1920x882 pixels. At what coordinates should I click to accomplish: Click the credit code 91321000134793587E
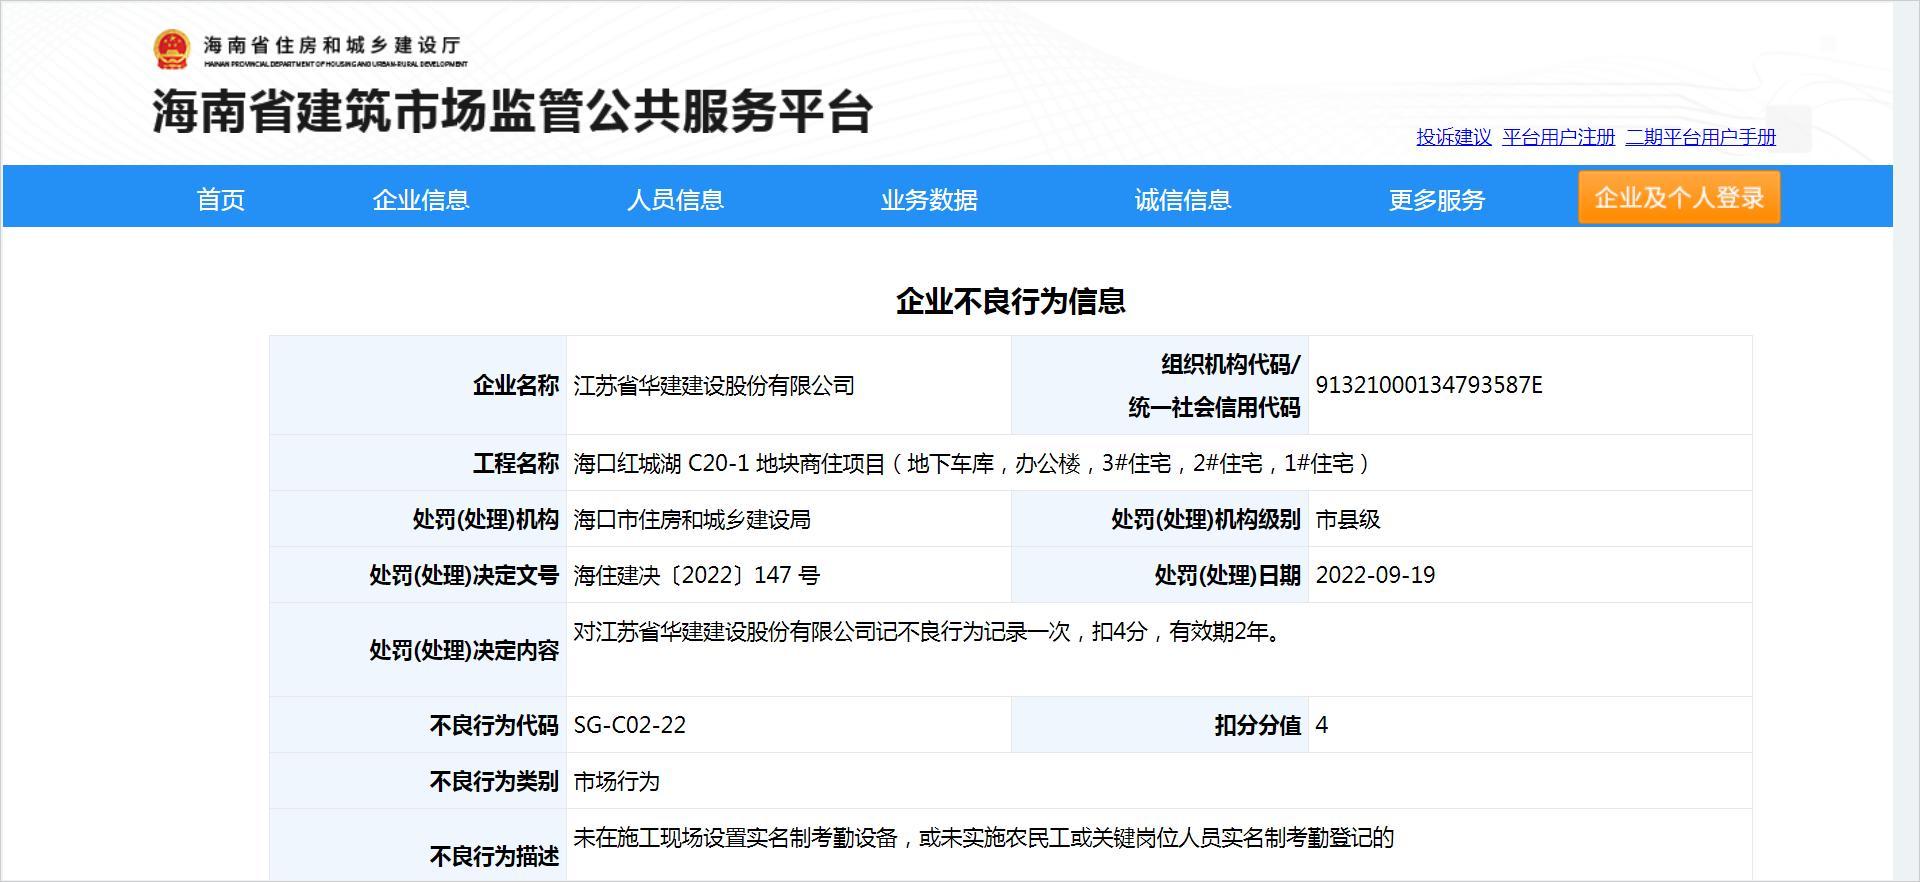click(x=1428, y=386)
